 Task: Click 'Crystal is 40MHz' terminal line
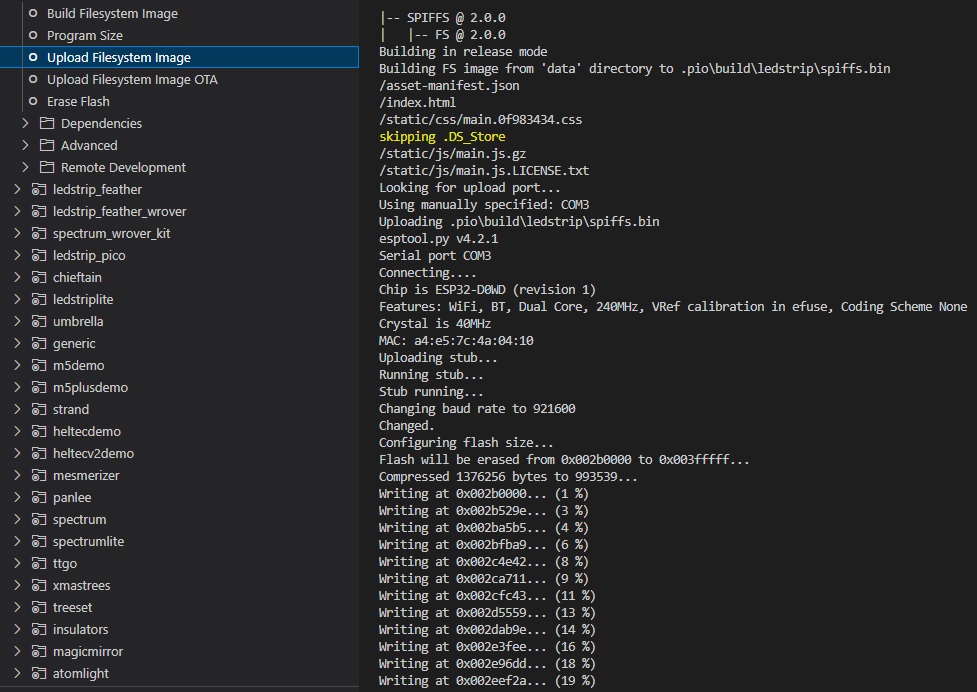coord(435,324)
